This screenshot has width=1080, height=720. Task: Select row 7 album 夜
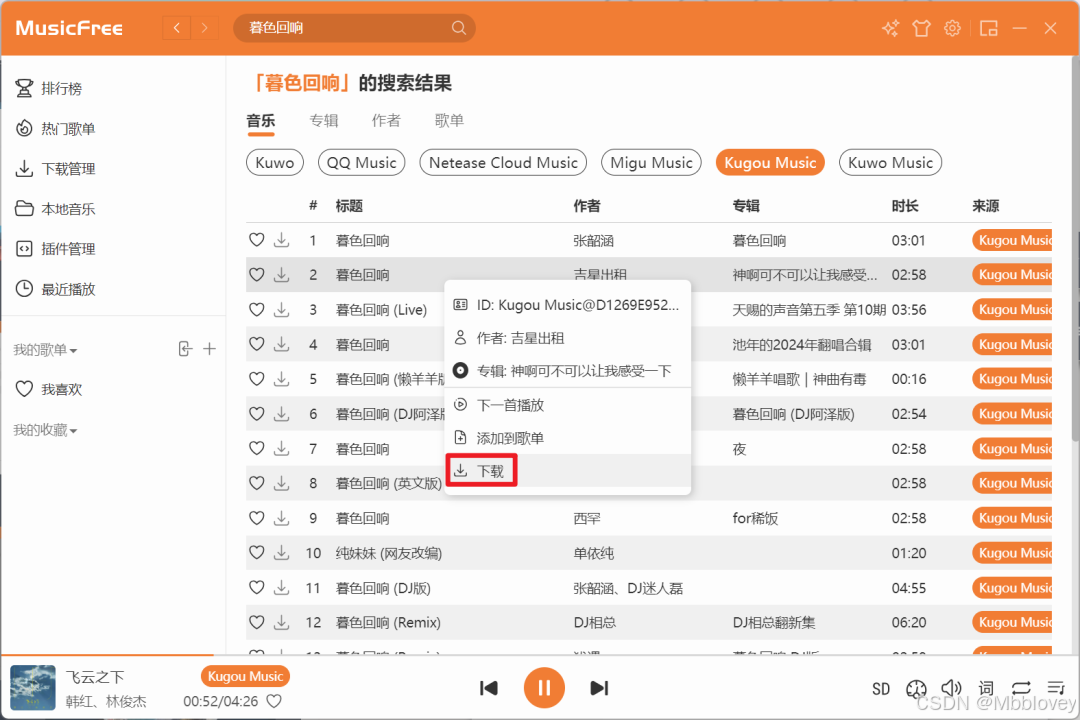(x=739, y=449)
